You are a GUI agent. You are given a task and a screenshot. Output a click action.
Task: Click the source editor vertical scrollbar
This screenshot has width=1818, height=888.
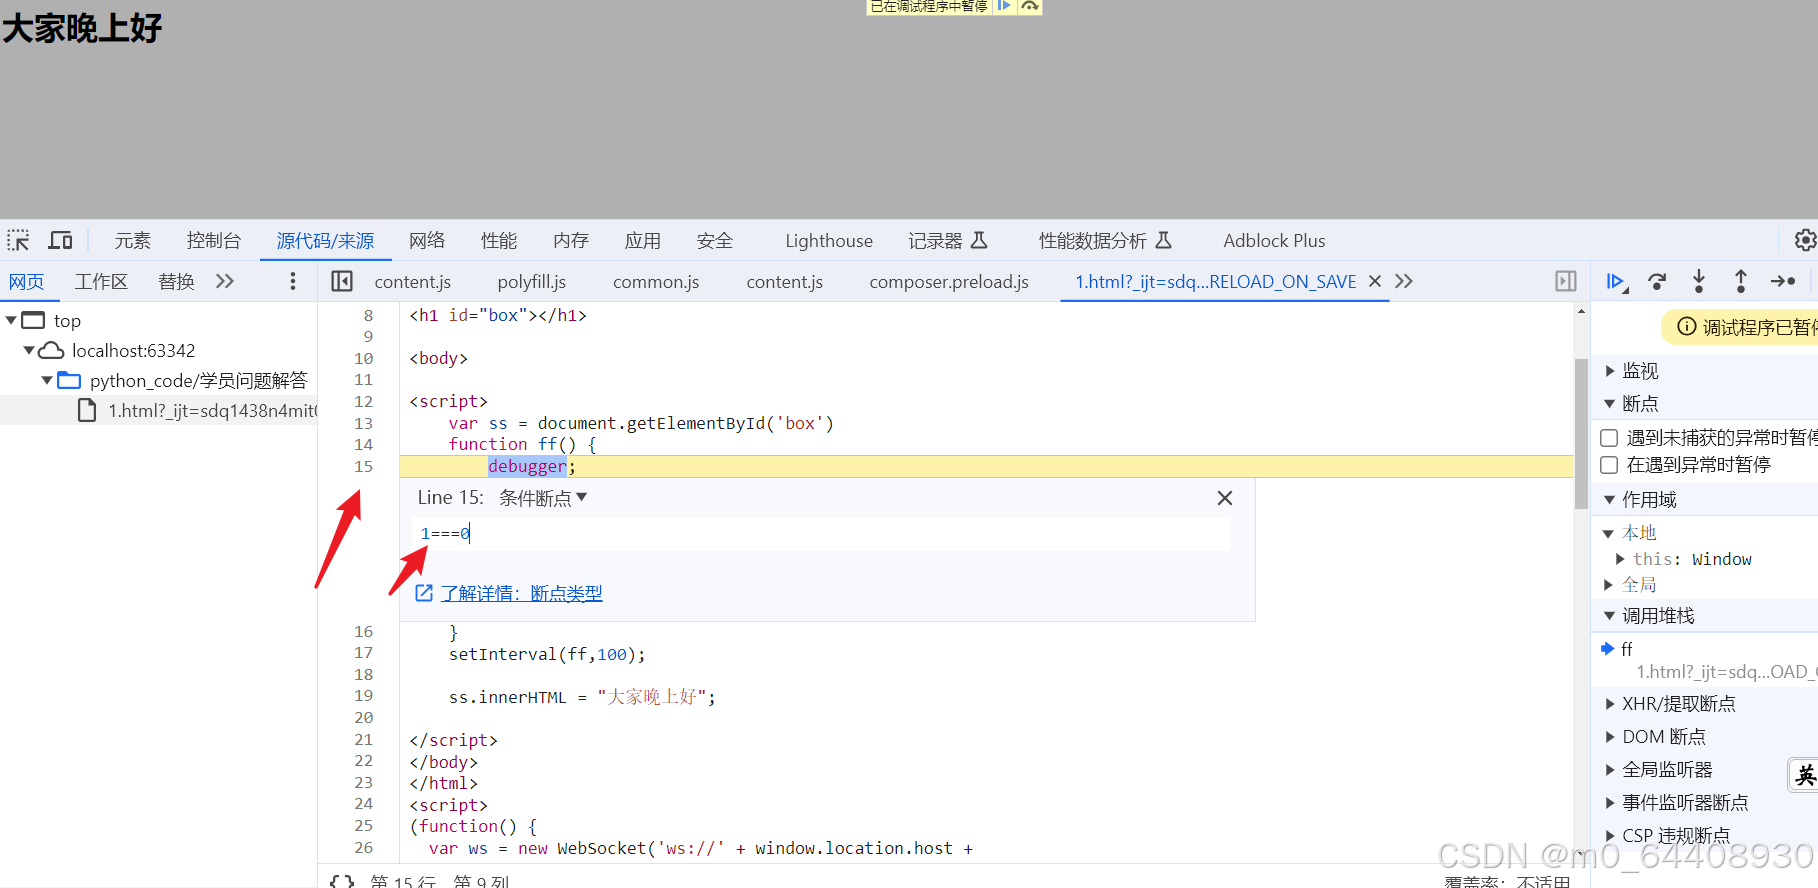(x=1581, y=433)
